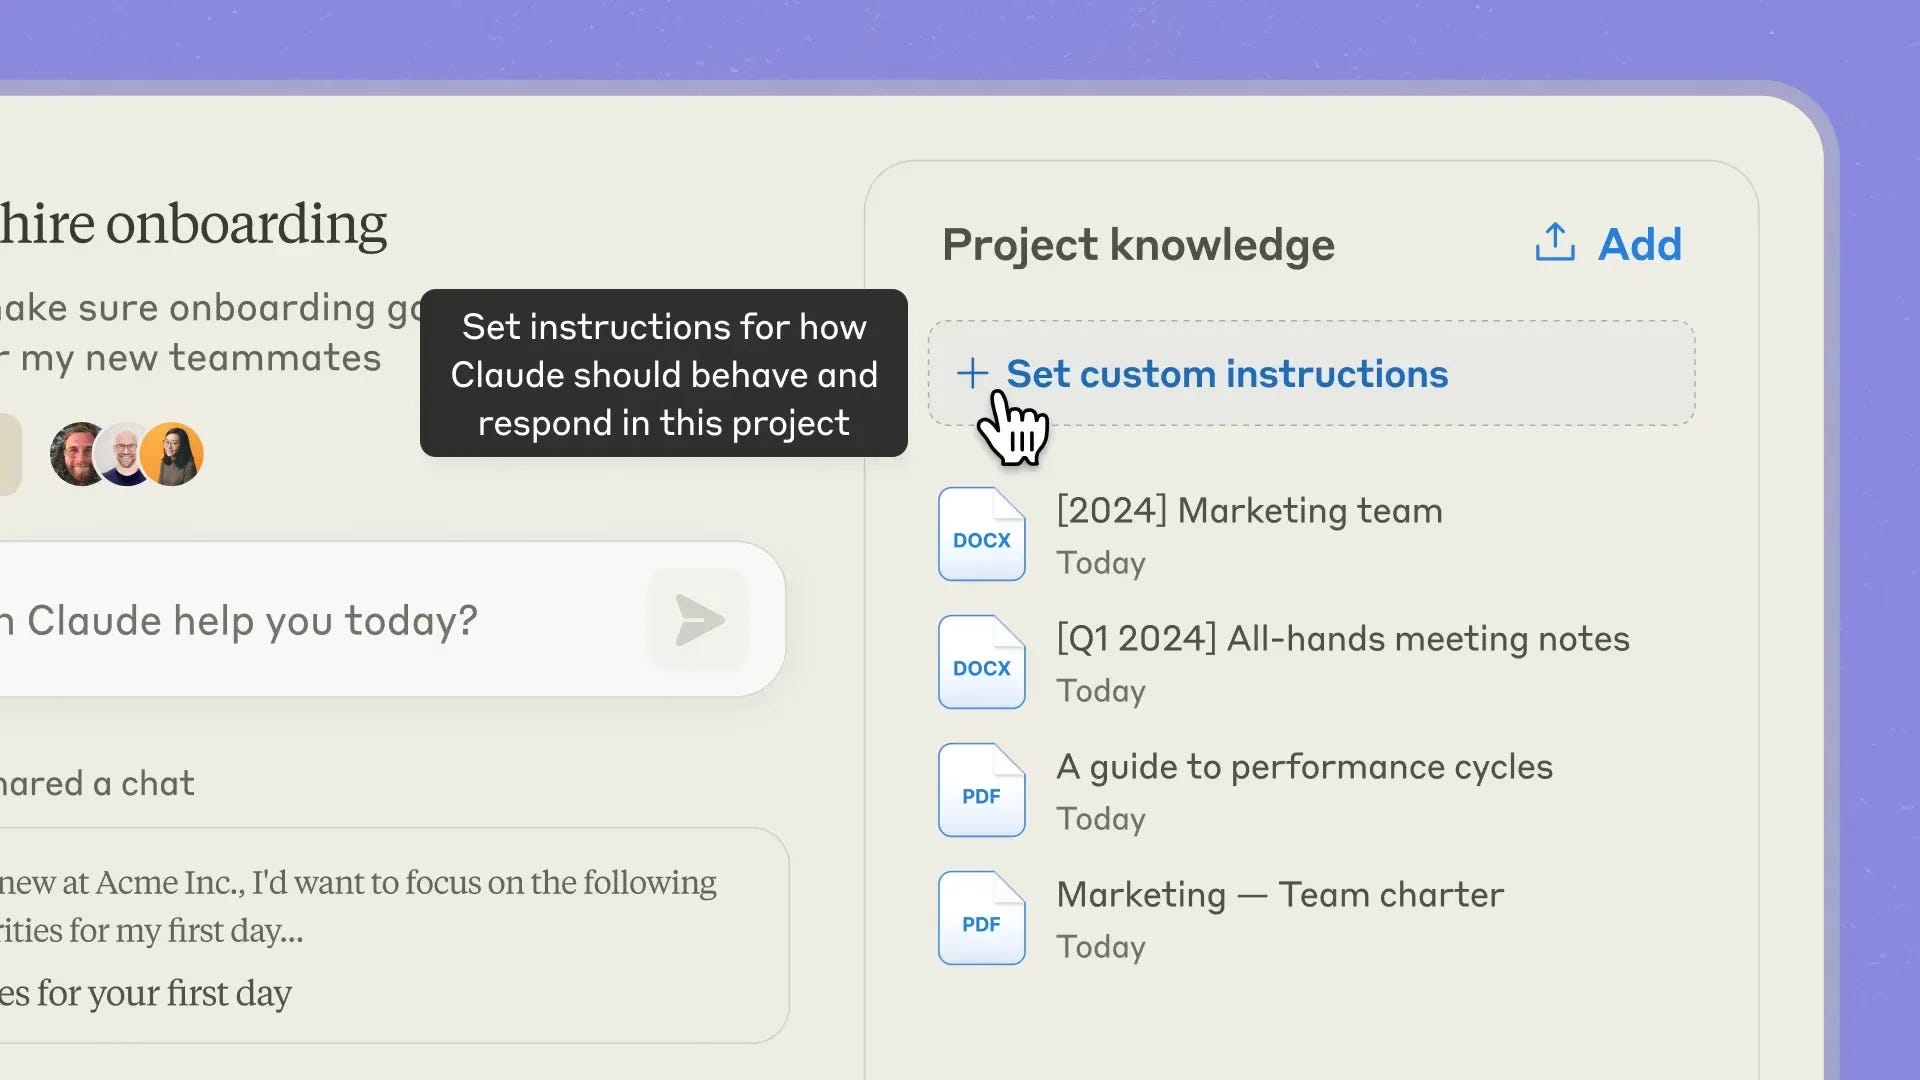Viewport: 1920px width, 1080px height.
Task: Click the DOCX icon for All-hands meeting notes
Action: tap(982, 662)
